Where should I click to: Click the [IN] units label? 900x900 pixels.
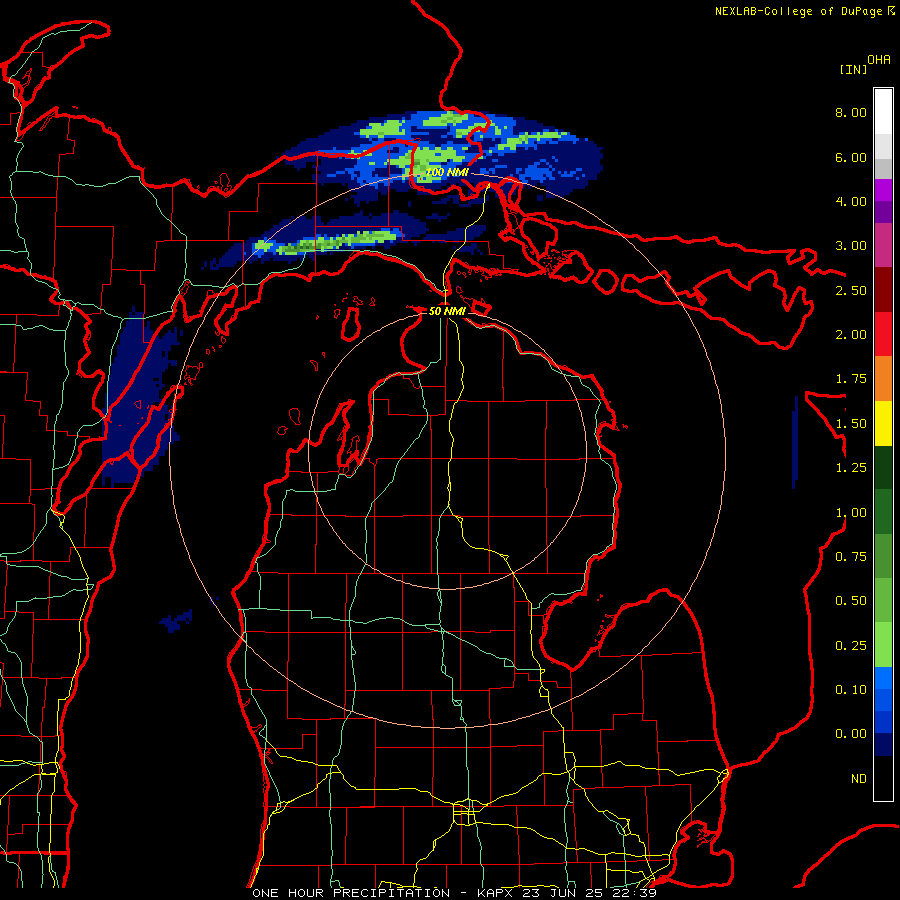[853, 69]
